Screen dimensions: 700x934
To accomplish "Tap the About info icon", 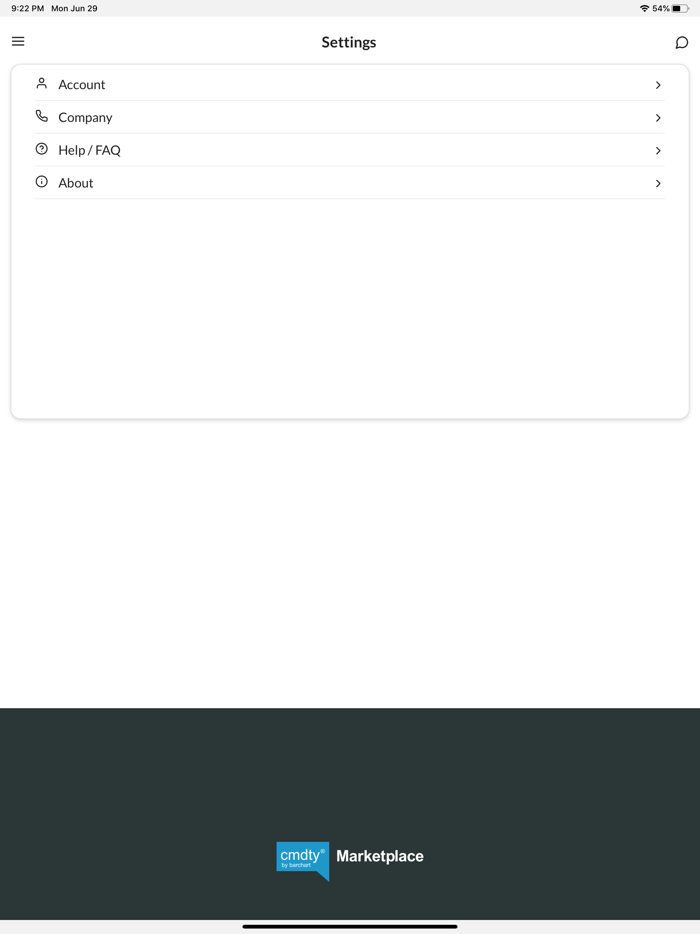I will click(x=42, y=182).
